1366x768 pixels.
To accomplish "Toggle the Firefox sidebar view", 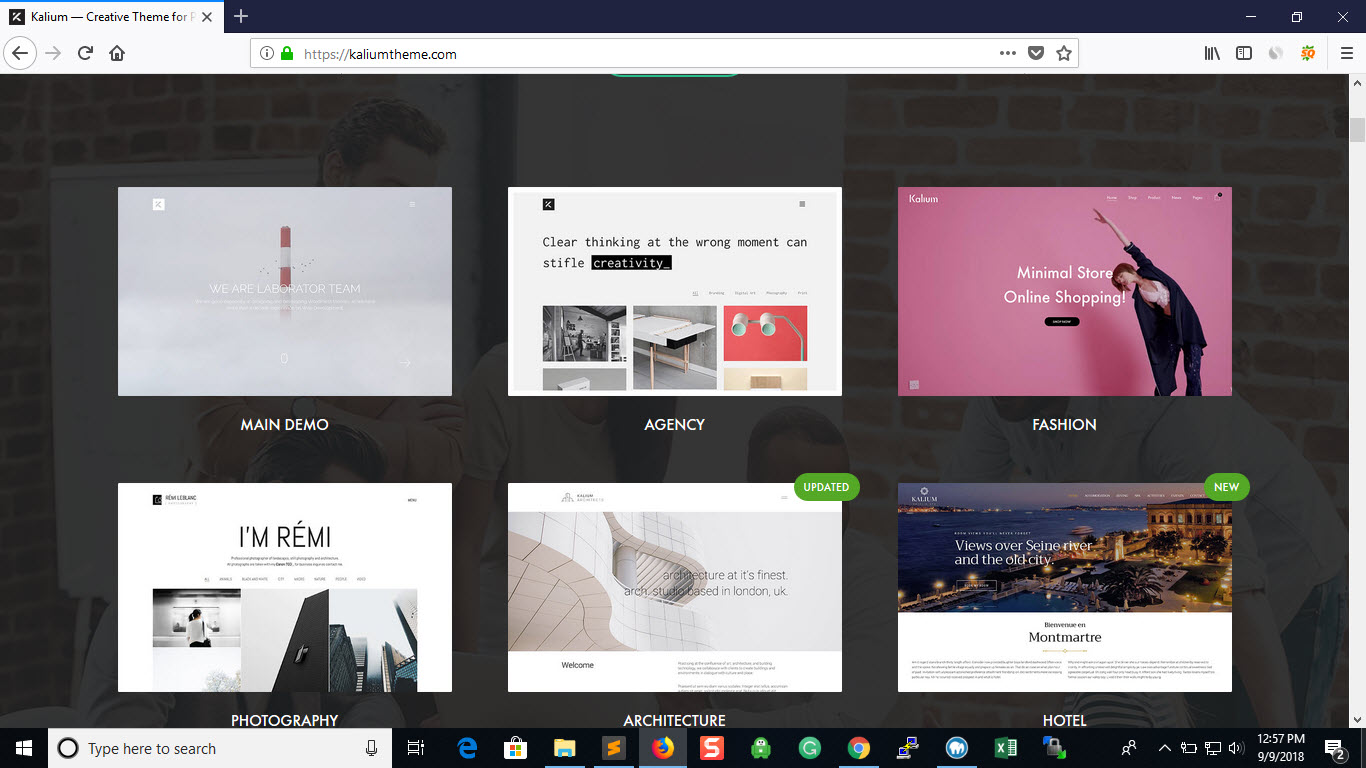I will (x=1244, y=54).
